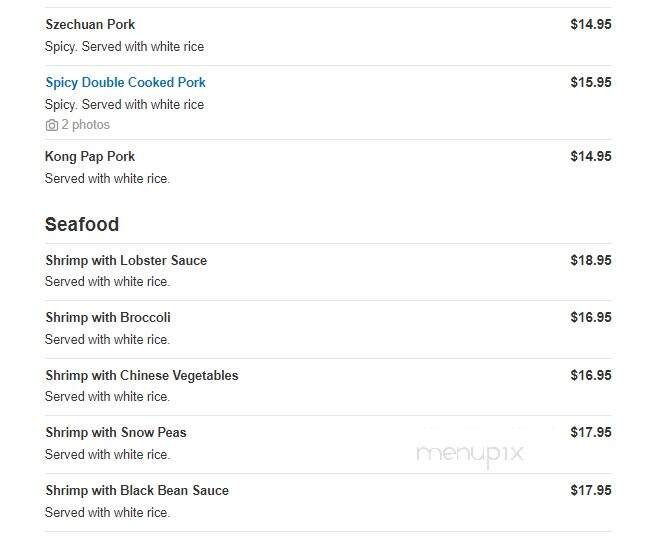Choose Shrimp with Black Bean Sauce
The width and height of the screenshot is (649, 536).
pos(137,490)
